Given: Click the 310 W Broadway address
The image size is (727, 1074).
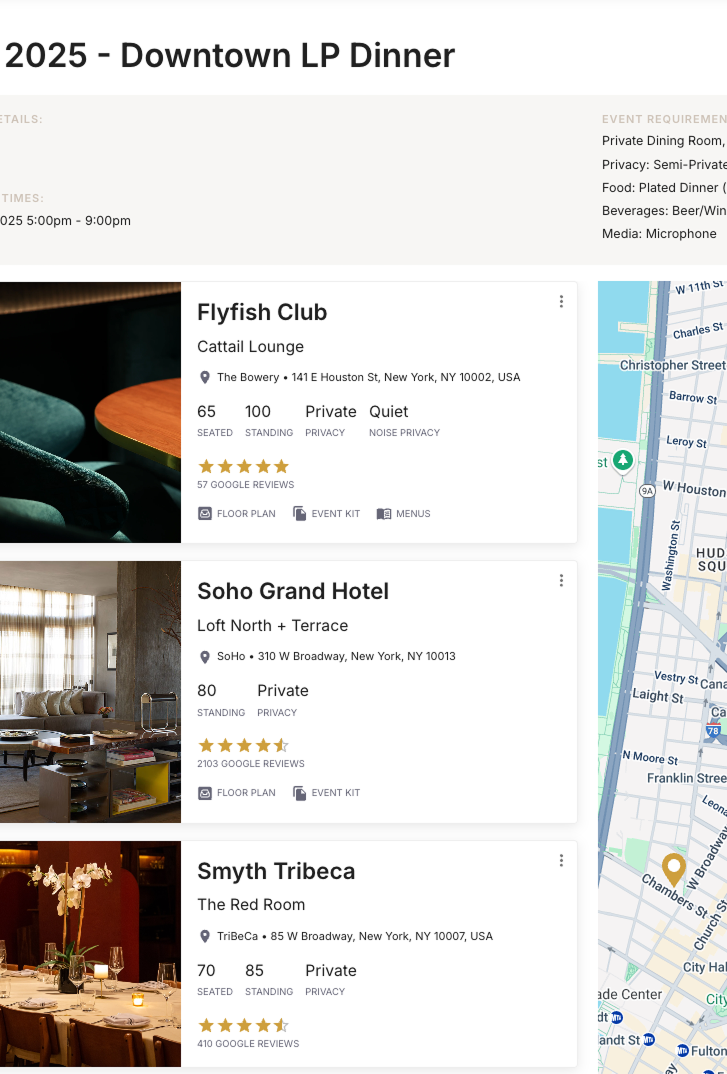Looking at the screenshot, I should click(356, 656).
